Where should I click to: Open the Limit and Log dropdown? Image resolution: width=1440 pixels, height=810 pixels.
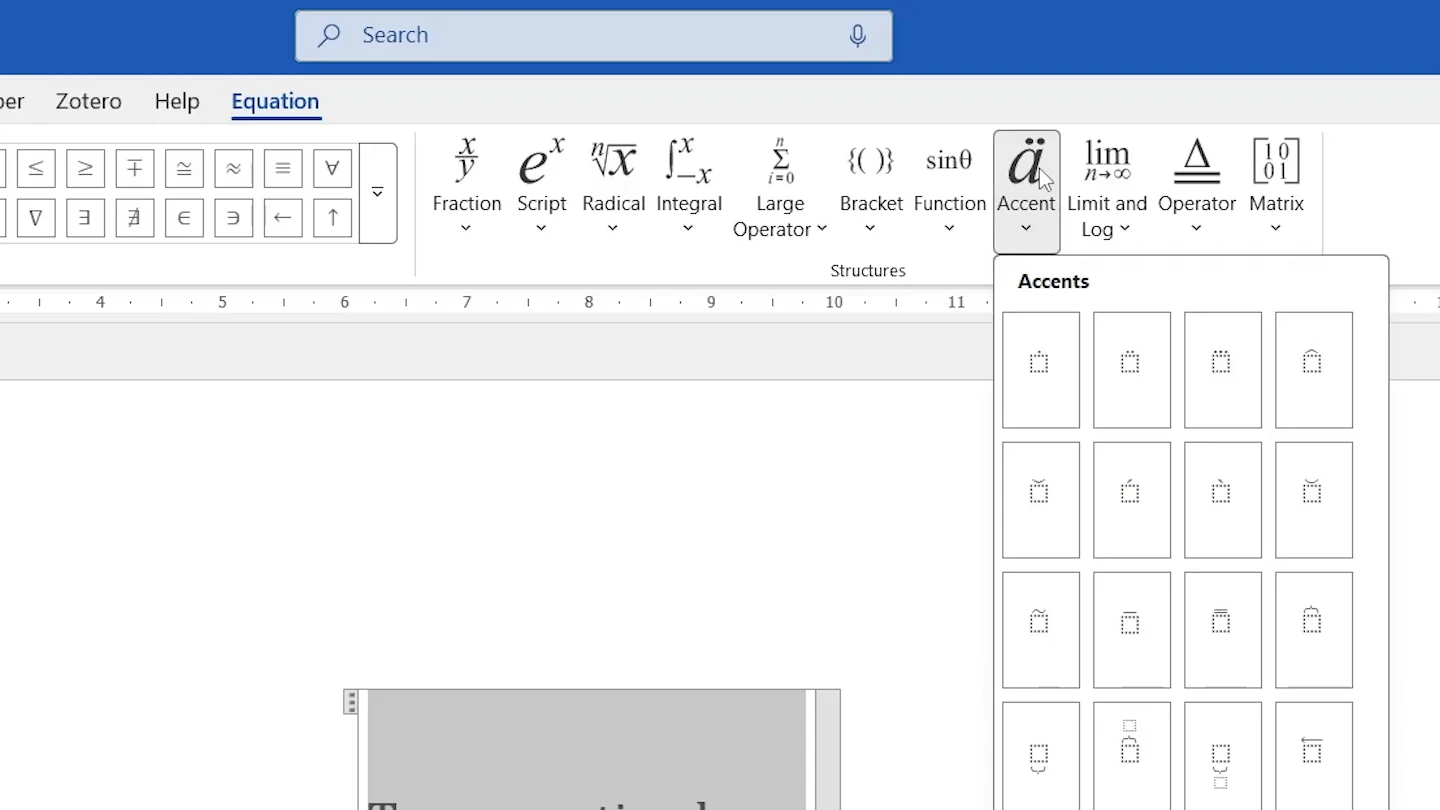1107,189
